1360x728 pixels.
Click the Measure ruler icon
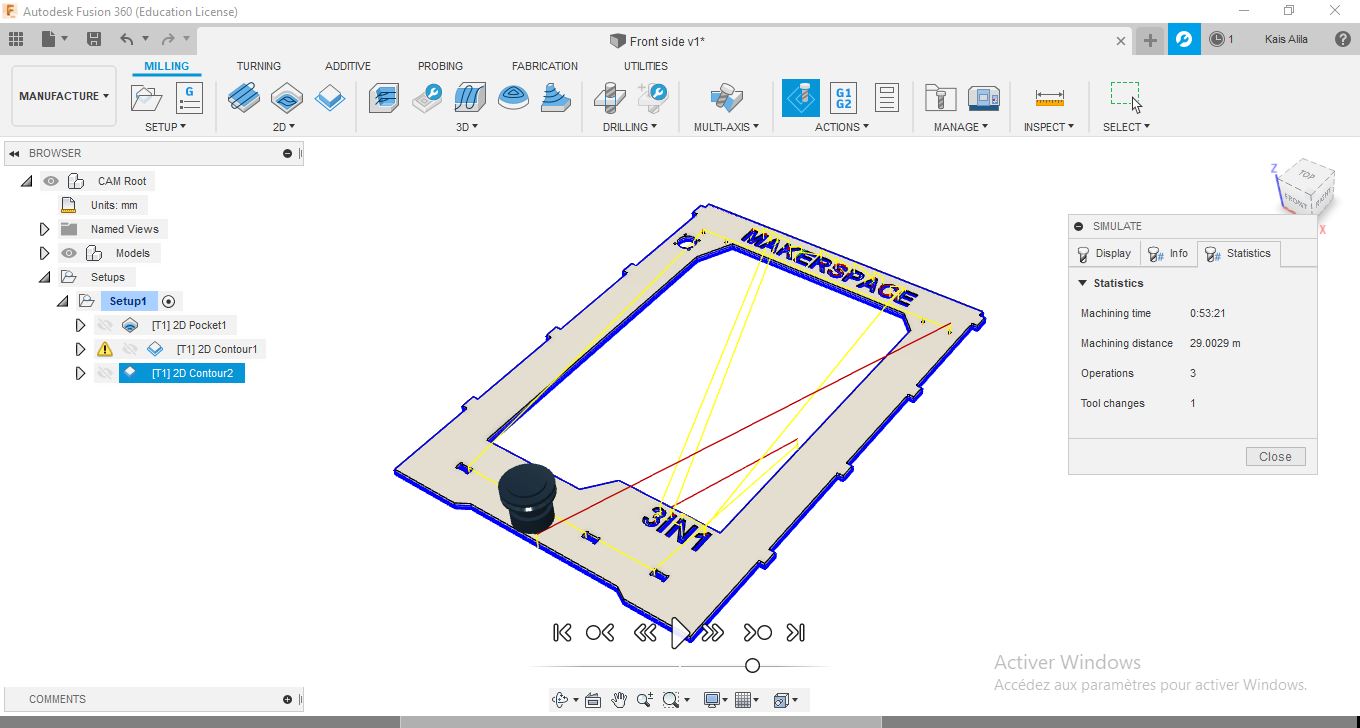coord(1049,97)
